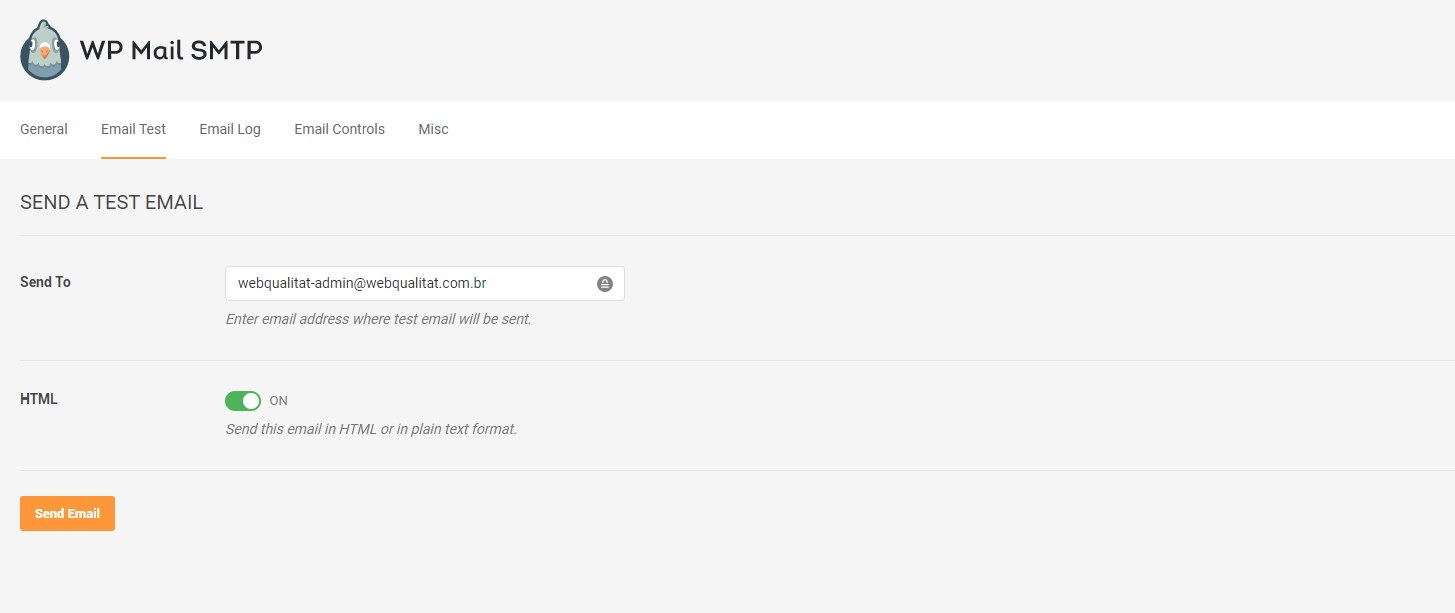Click the ON label beside the HTML switch
The image size is (1455, 613).
click(278, 401)
